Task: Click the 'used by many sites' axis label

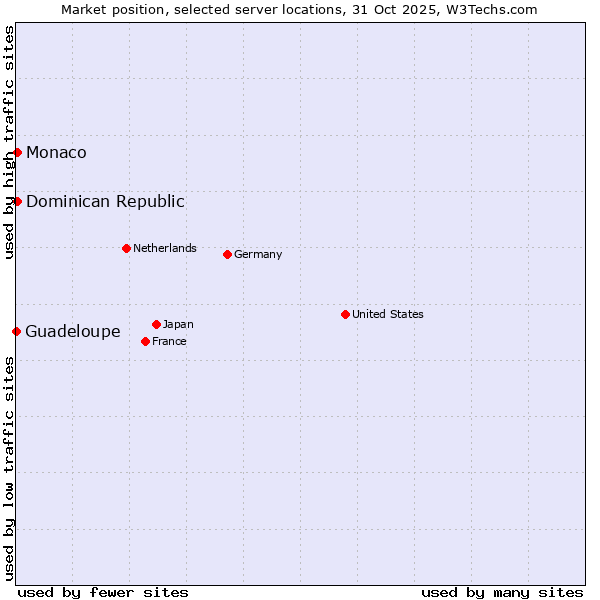Action: (502, 592)
